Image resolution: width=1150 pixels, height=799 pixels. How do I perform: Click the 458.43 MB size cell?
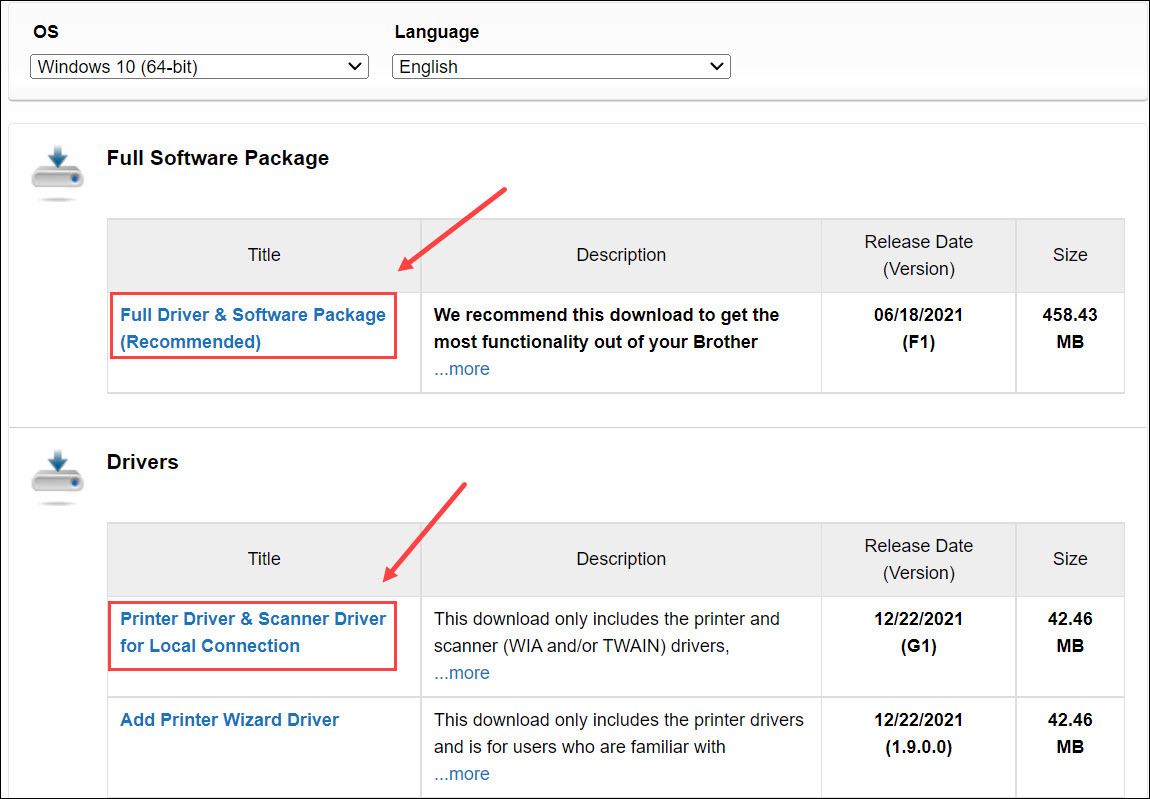point(1070,328)
